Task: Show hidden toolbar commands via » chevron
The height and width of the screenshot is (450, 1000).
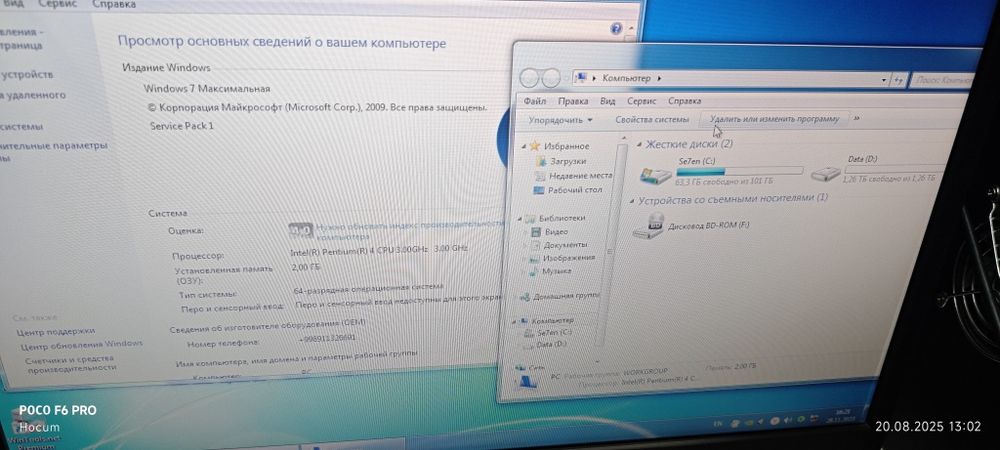Action: click(857, 118)
